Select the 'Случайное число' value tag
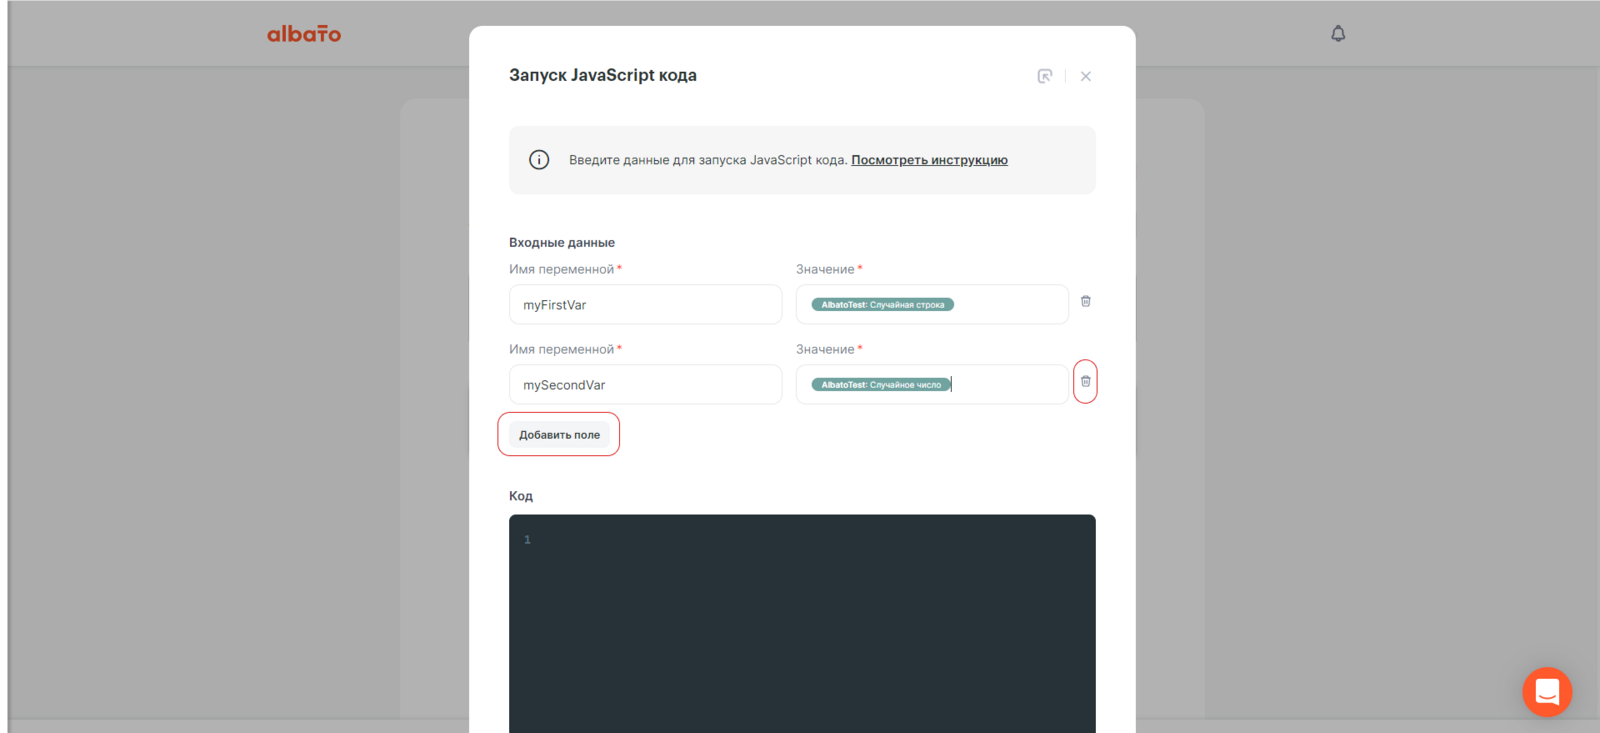 [880, 385]
